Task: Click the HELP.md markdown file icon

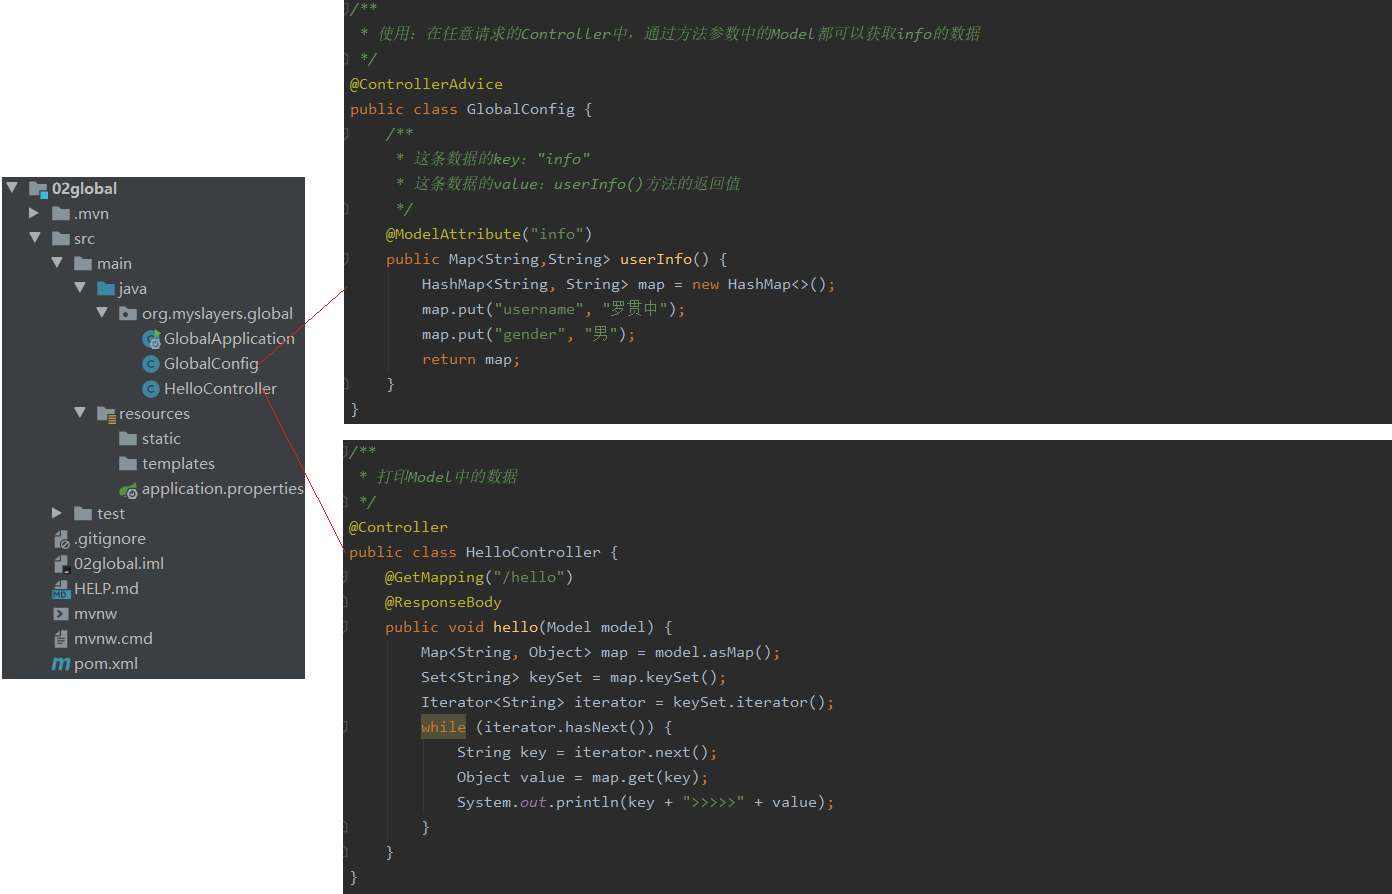Action: tap(61, 589)
